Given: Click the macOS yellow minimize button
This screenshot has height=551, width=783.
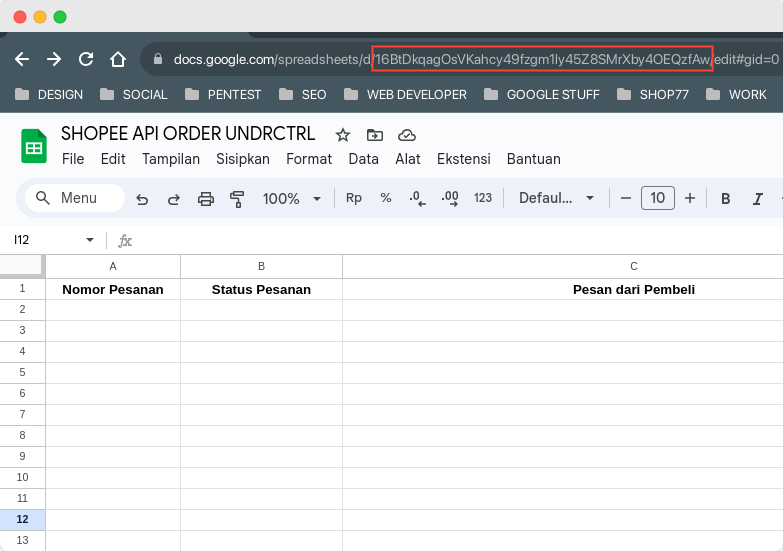Looking at the screenshot, I should coord(40,17).
